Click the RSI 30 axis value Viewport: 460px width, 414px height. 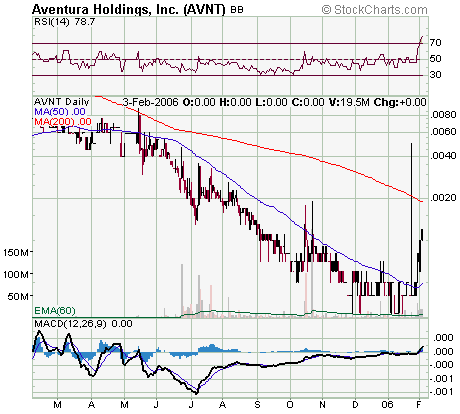436,74
